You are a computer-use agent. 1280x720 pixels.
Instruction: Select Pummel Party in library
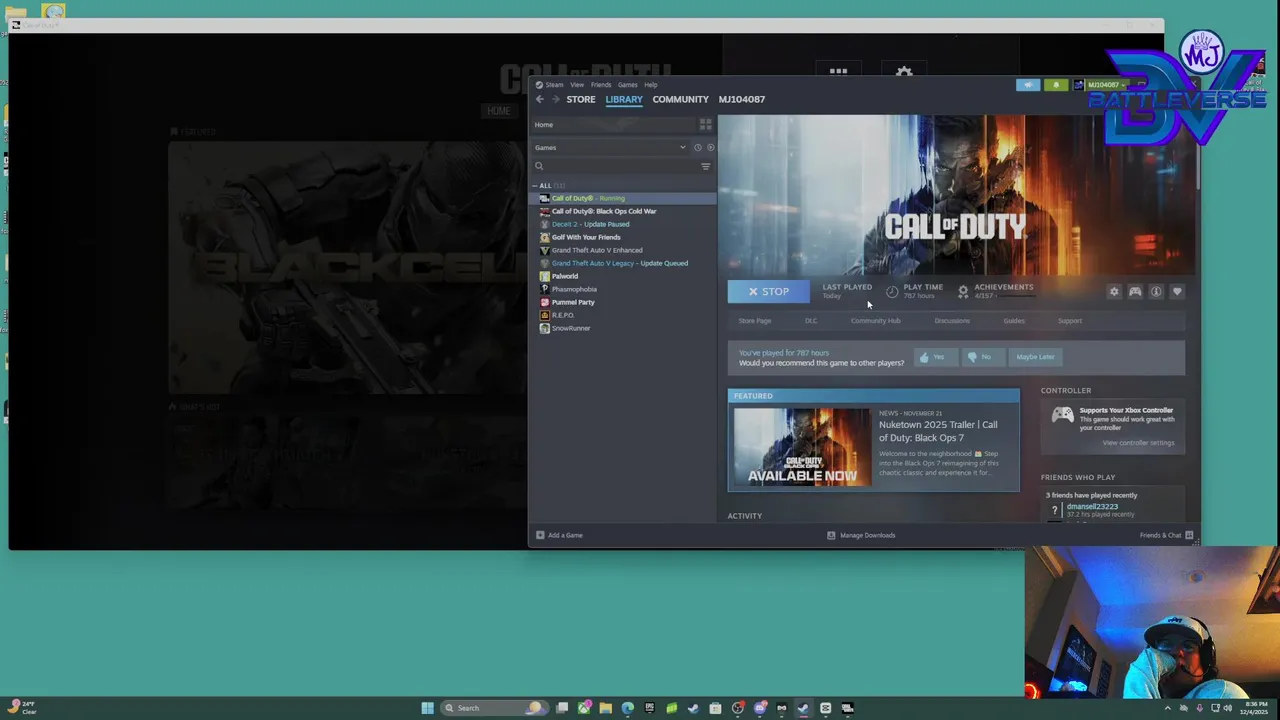(573, 302)
